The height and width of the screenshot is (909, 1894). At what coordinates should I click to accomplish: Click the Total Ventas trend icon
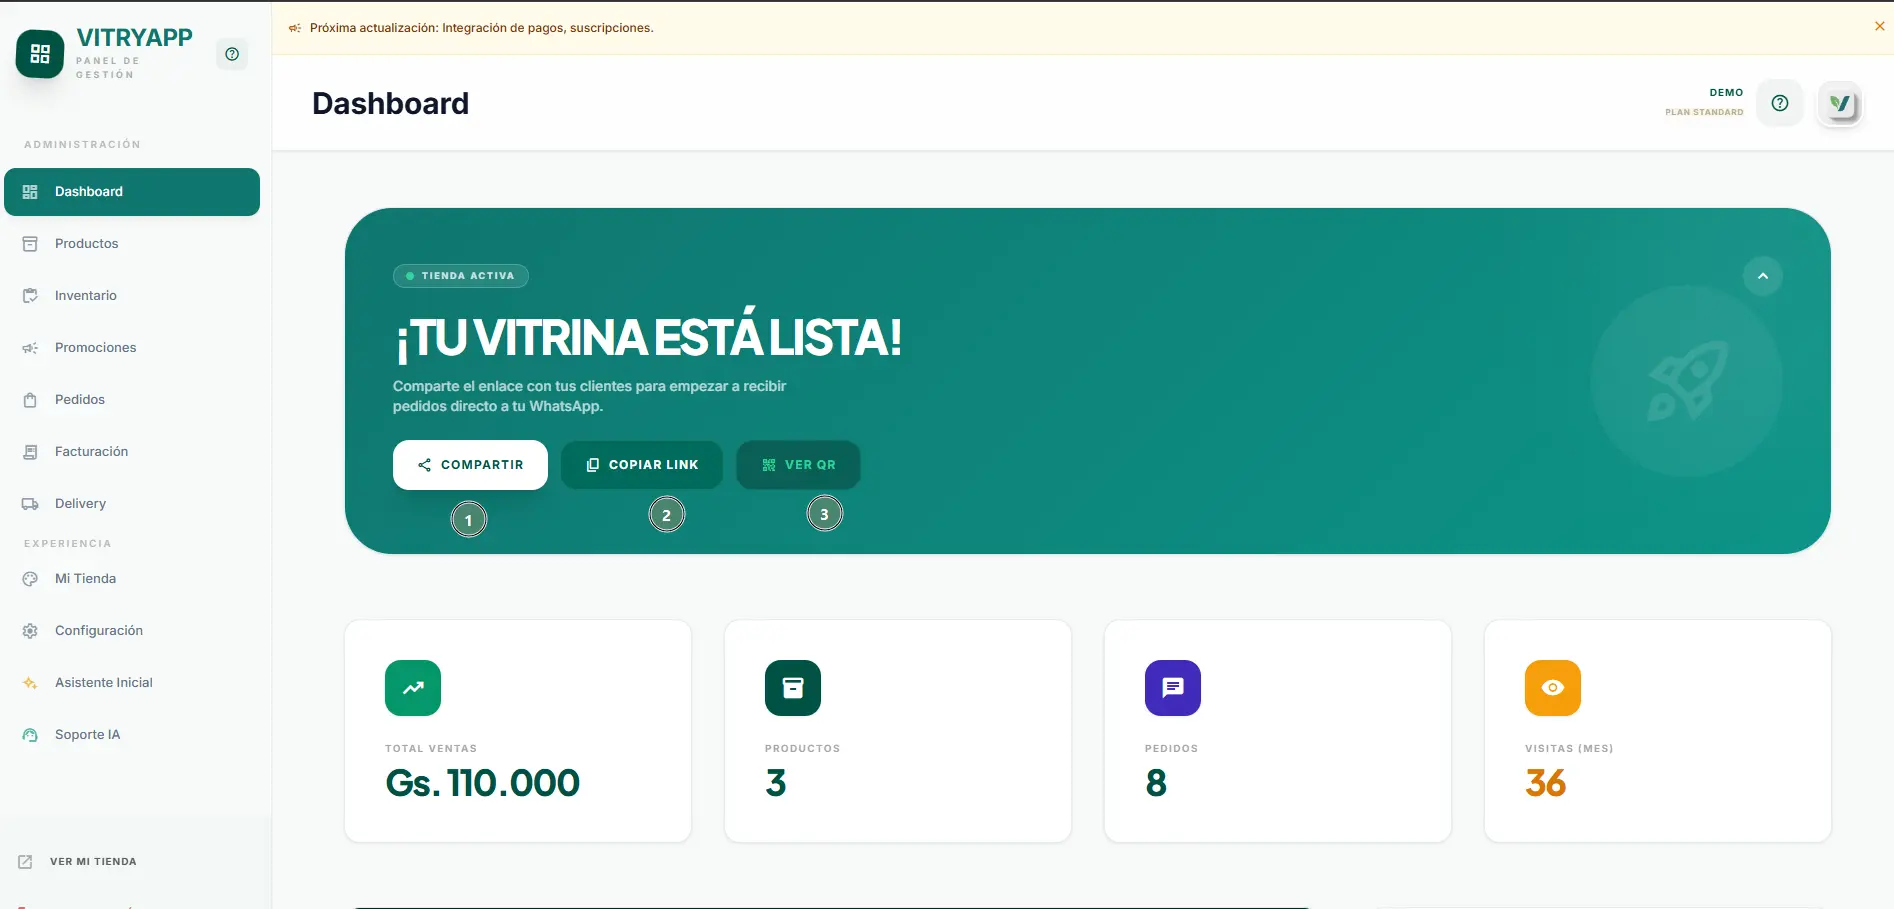click(x=413, y=688)
